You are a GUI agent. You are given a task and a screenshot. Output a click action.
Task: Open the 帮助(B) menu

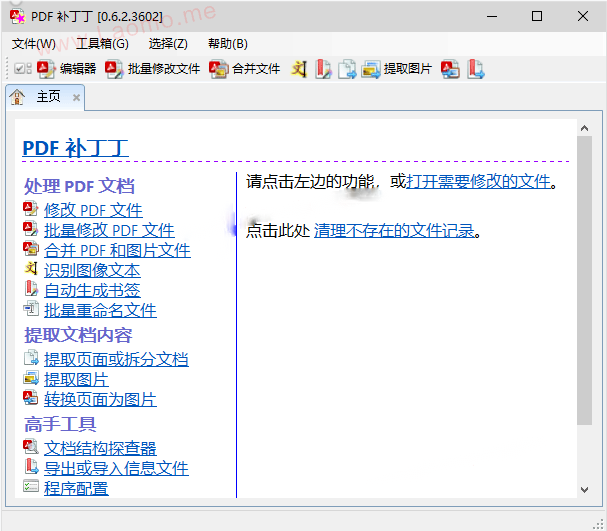click(228, 44)
